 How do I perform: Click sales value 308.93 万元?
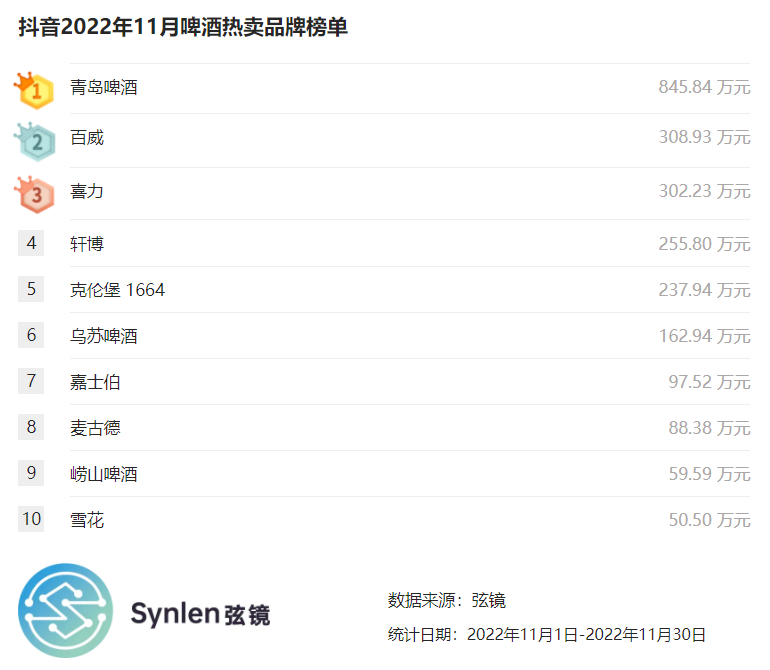704,137
